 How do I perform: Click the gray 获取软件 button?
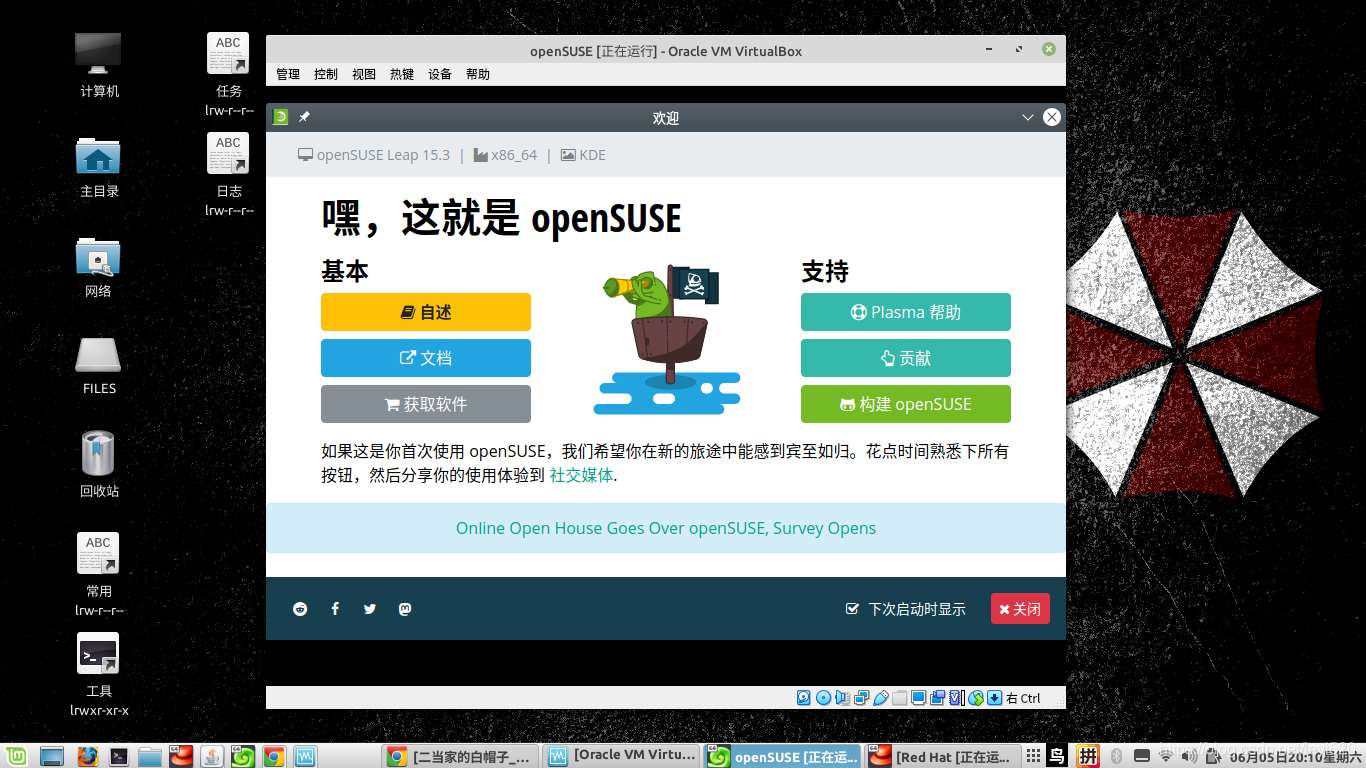[426, 404]
